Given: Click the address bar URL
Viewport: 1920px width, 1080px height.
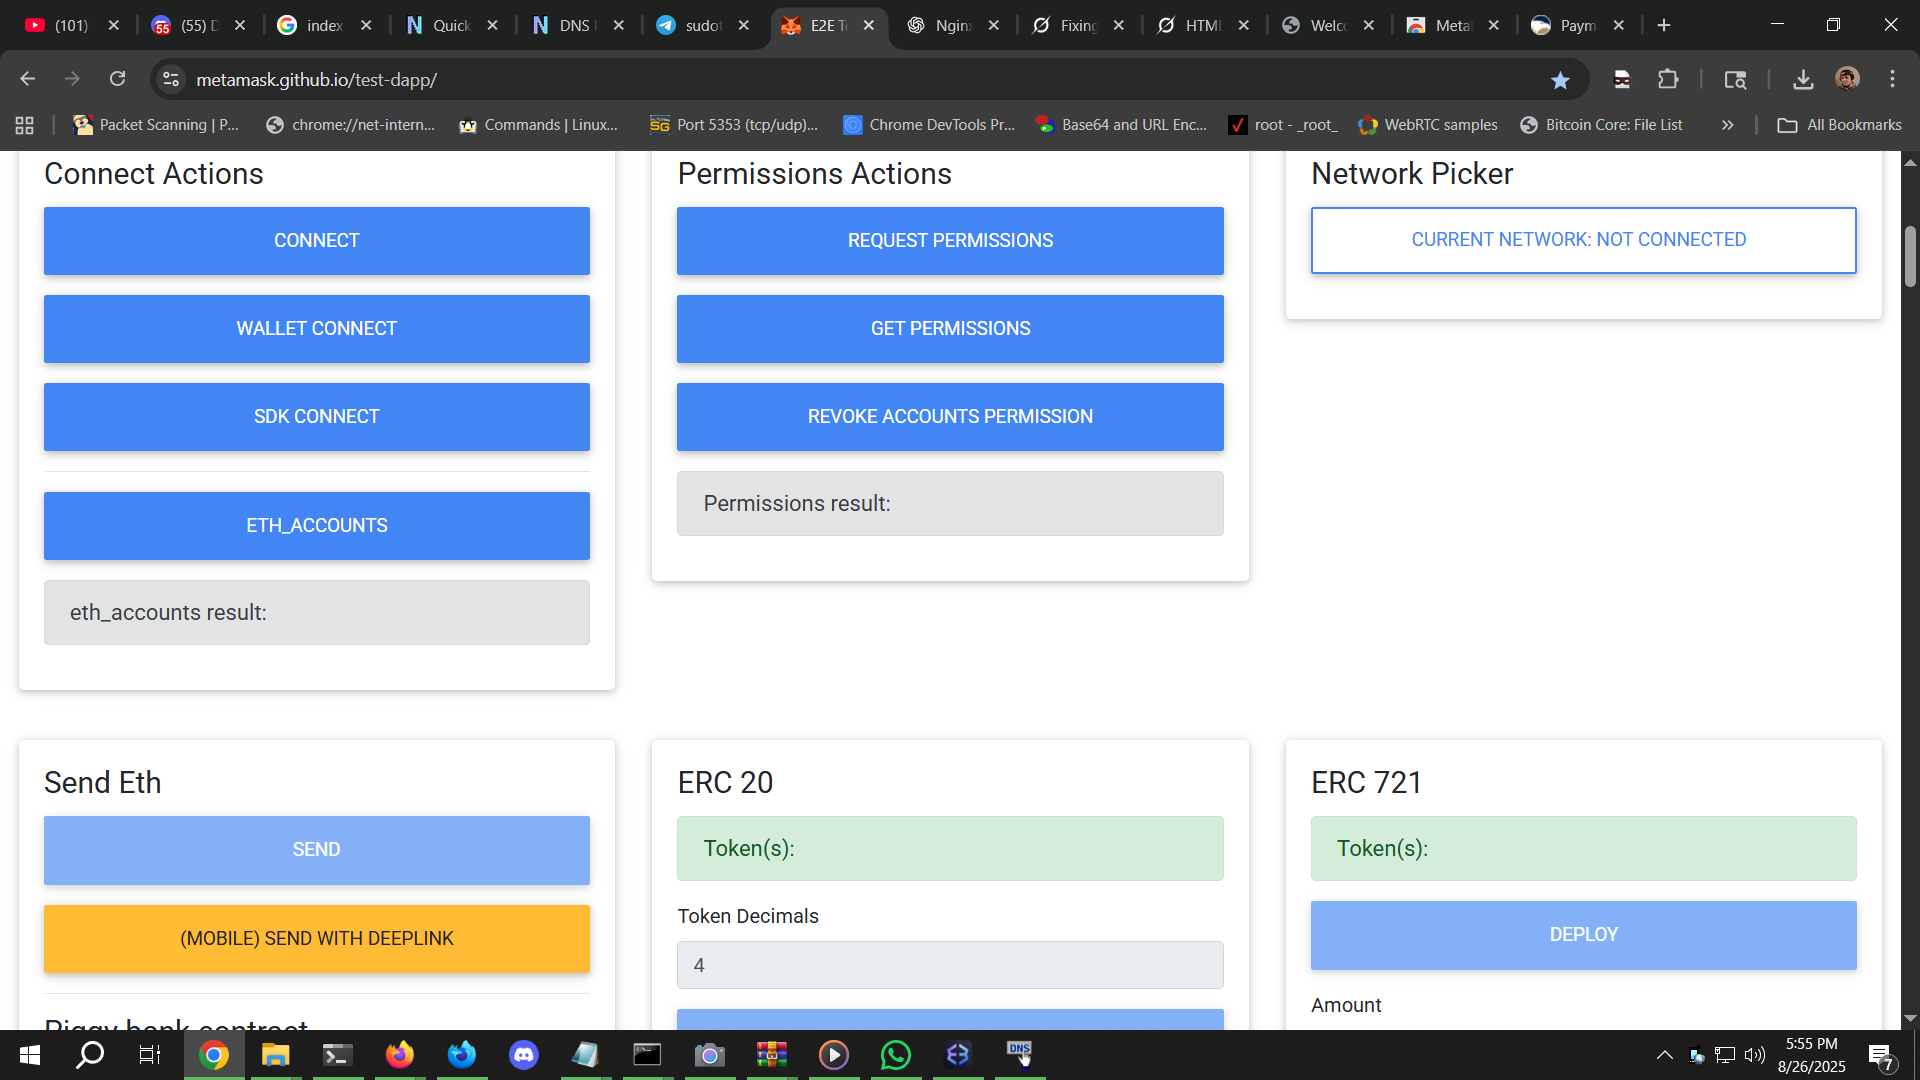Looking at the screenshot, I should pyautogui.click(x=316, y=79).
